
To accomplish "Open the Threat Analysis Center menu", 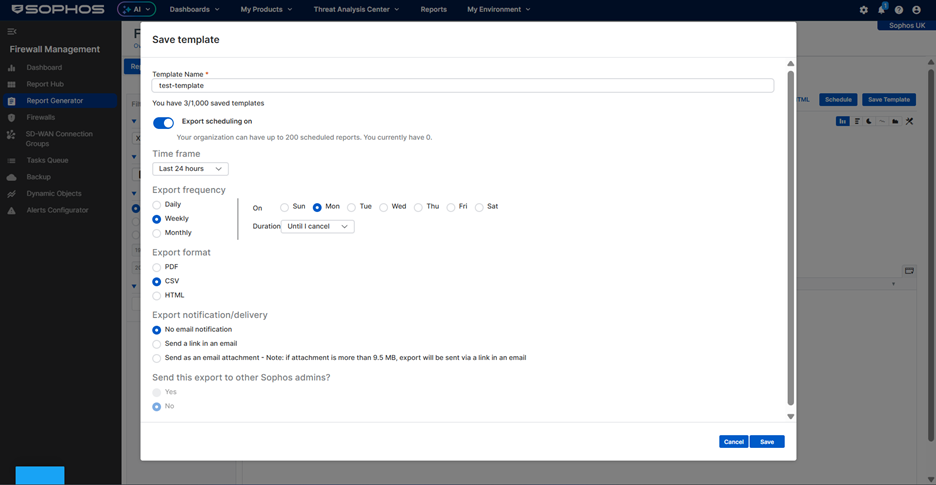I will tap(356, 9).
